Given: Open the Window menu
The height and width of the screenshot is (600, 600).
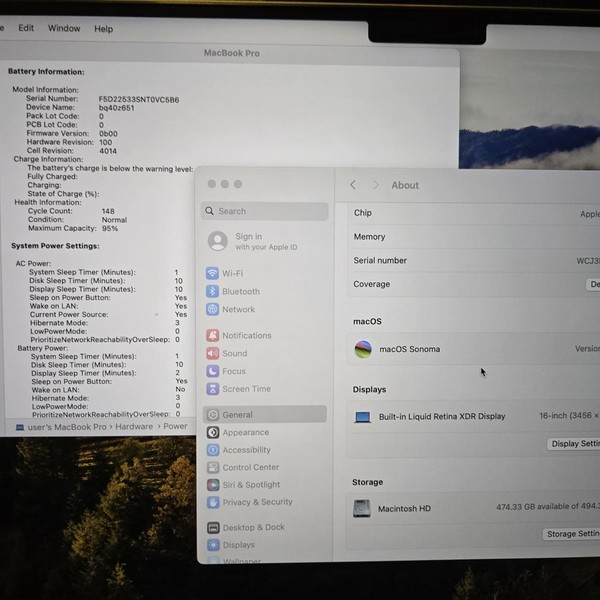Looking at the screenshot, I should 64,28.
